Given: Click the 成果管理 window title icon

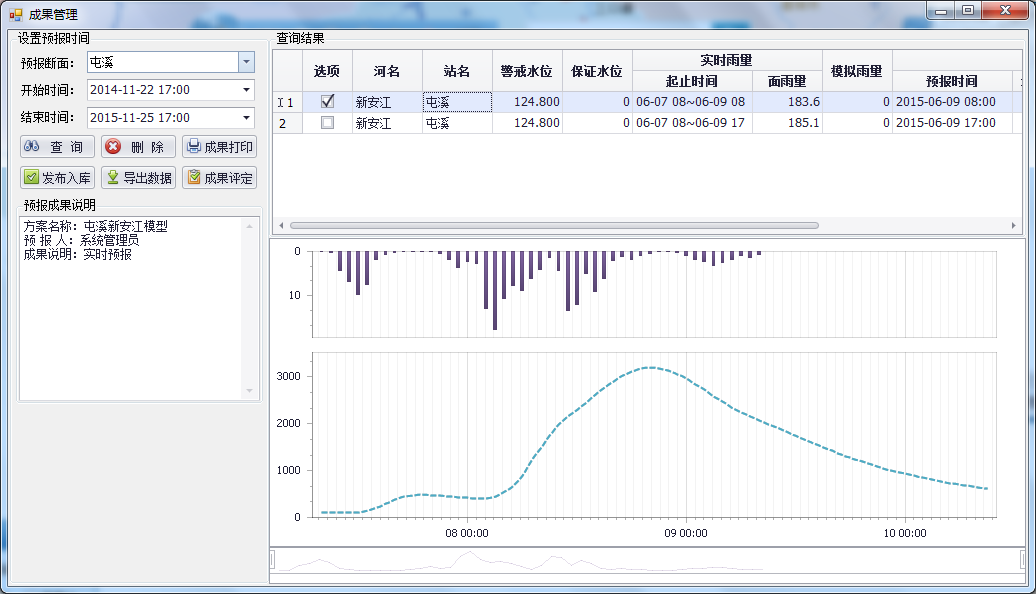Looking at the screenshot, I should click(15, 14).
